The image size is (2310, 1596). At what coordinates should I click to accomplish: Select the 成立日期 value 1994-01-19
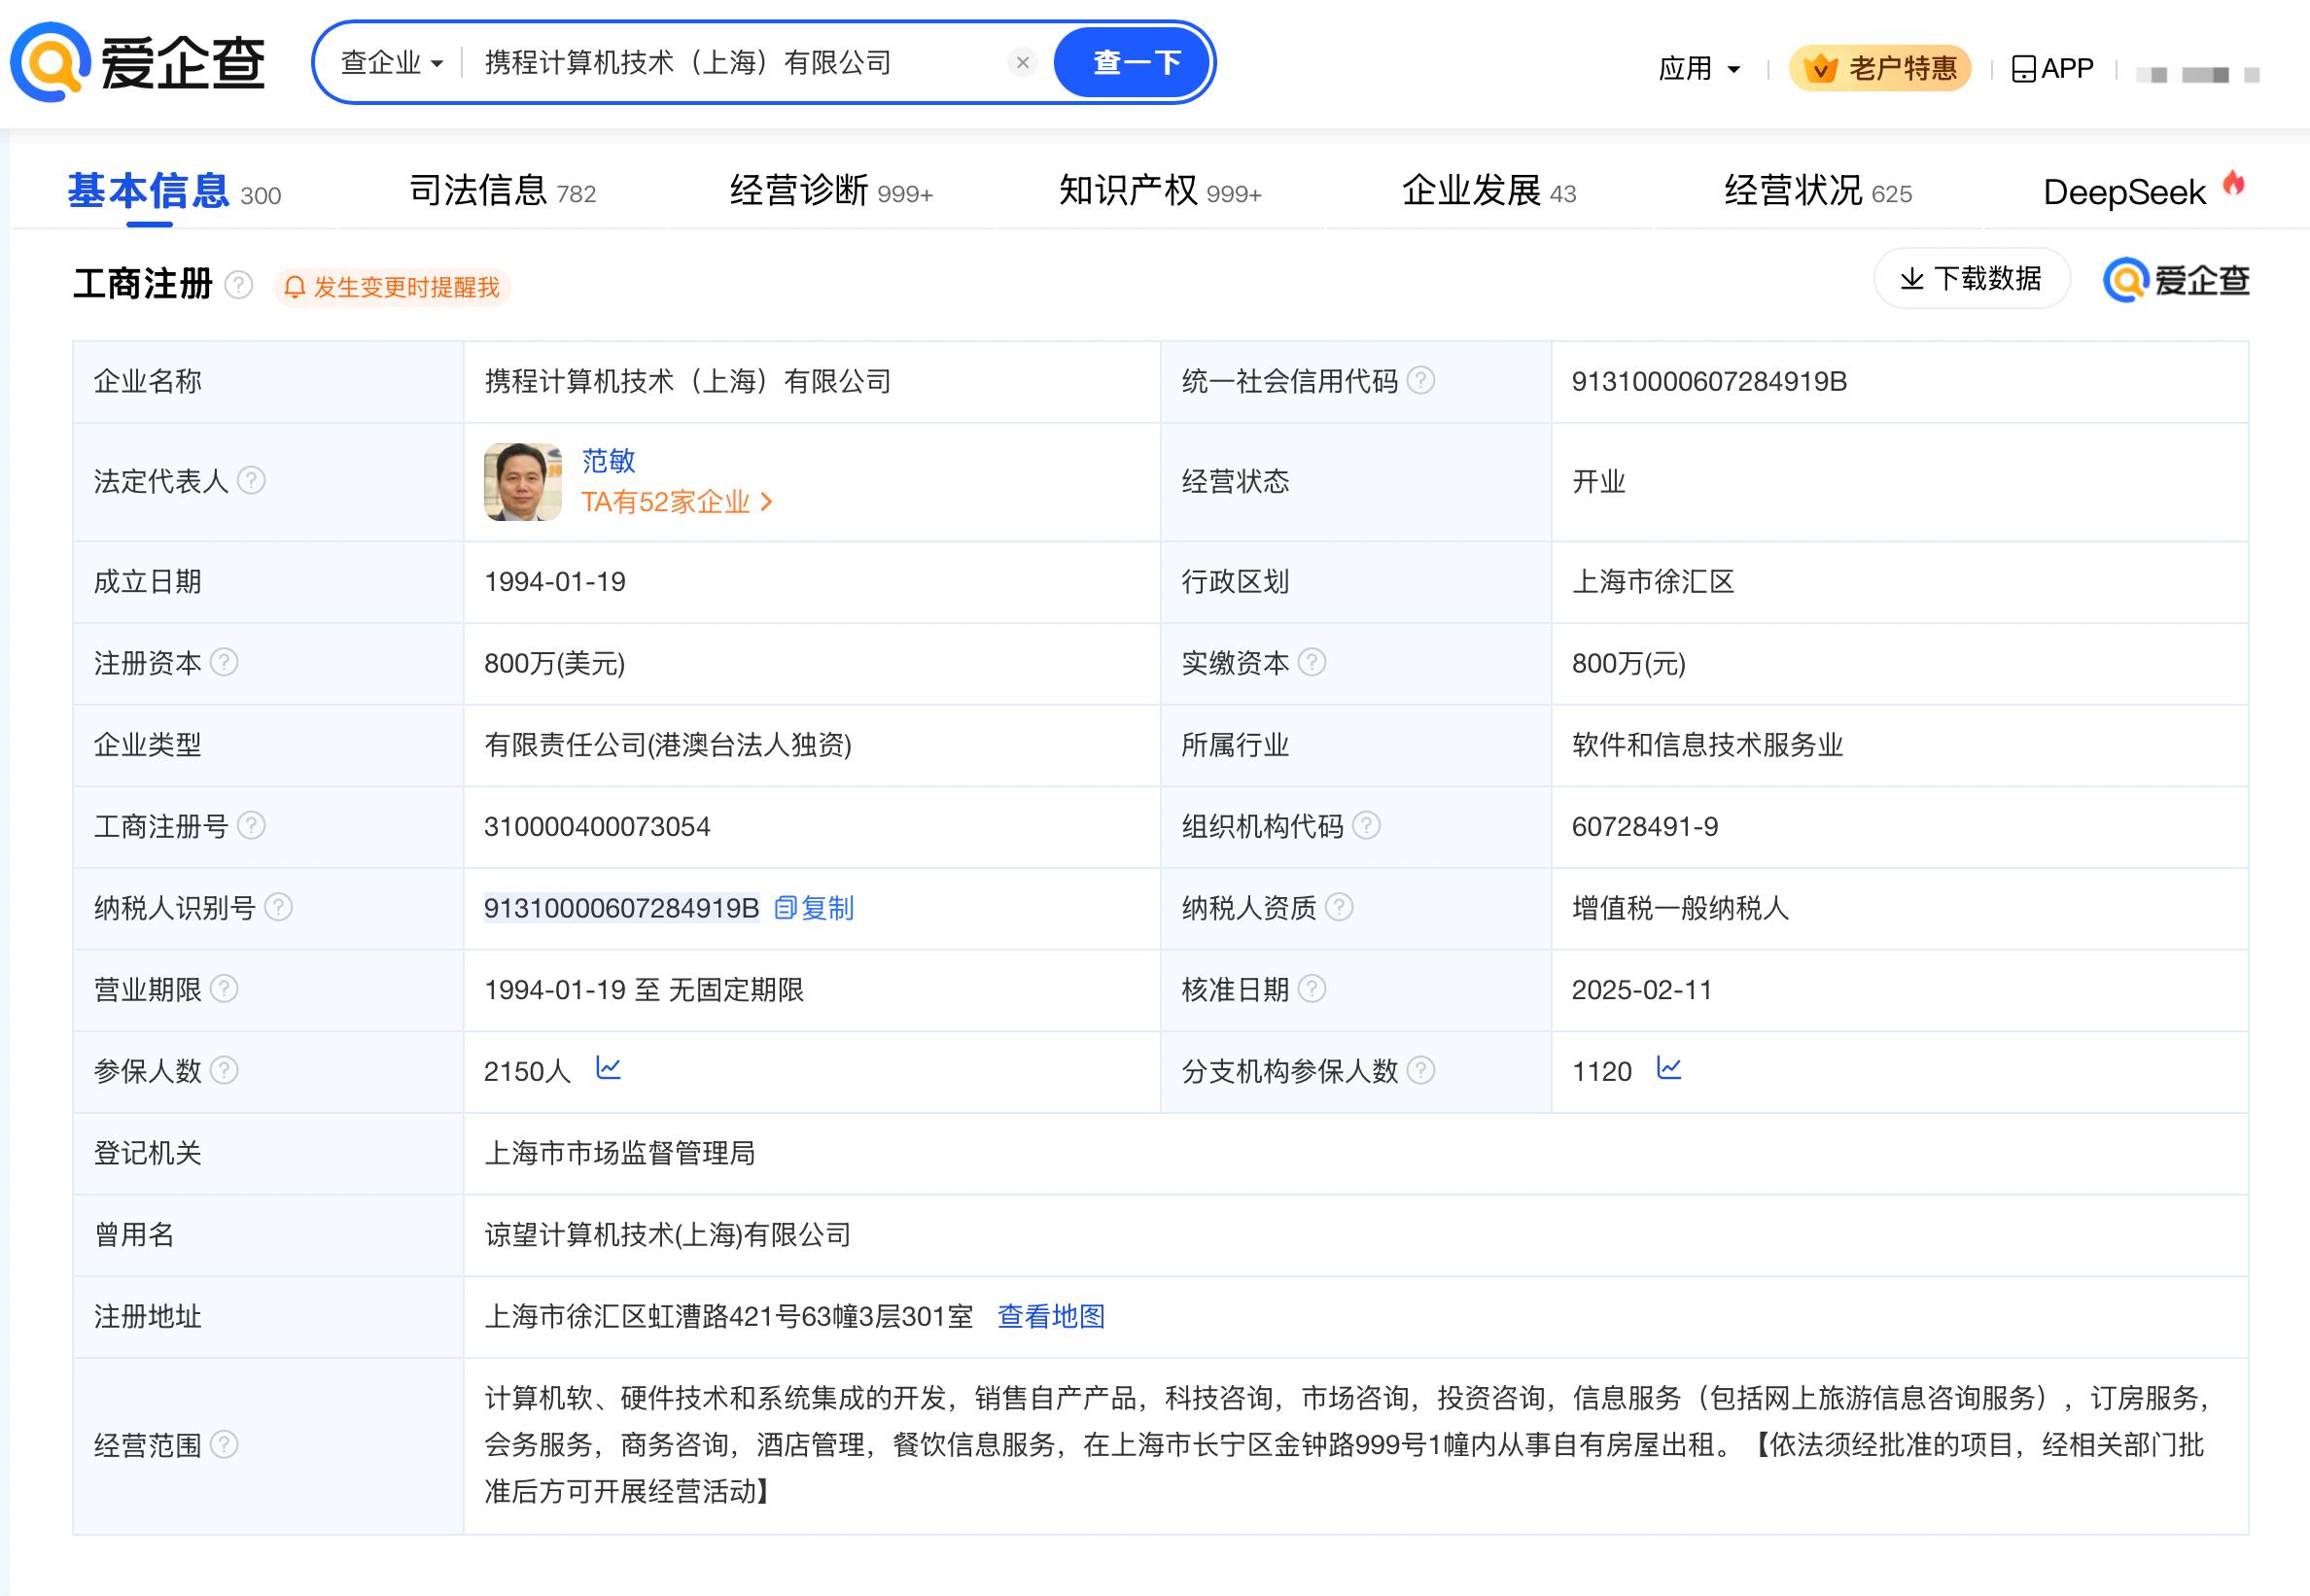[555, 582]
